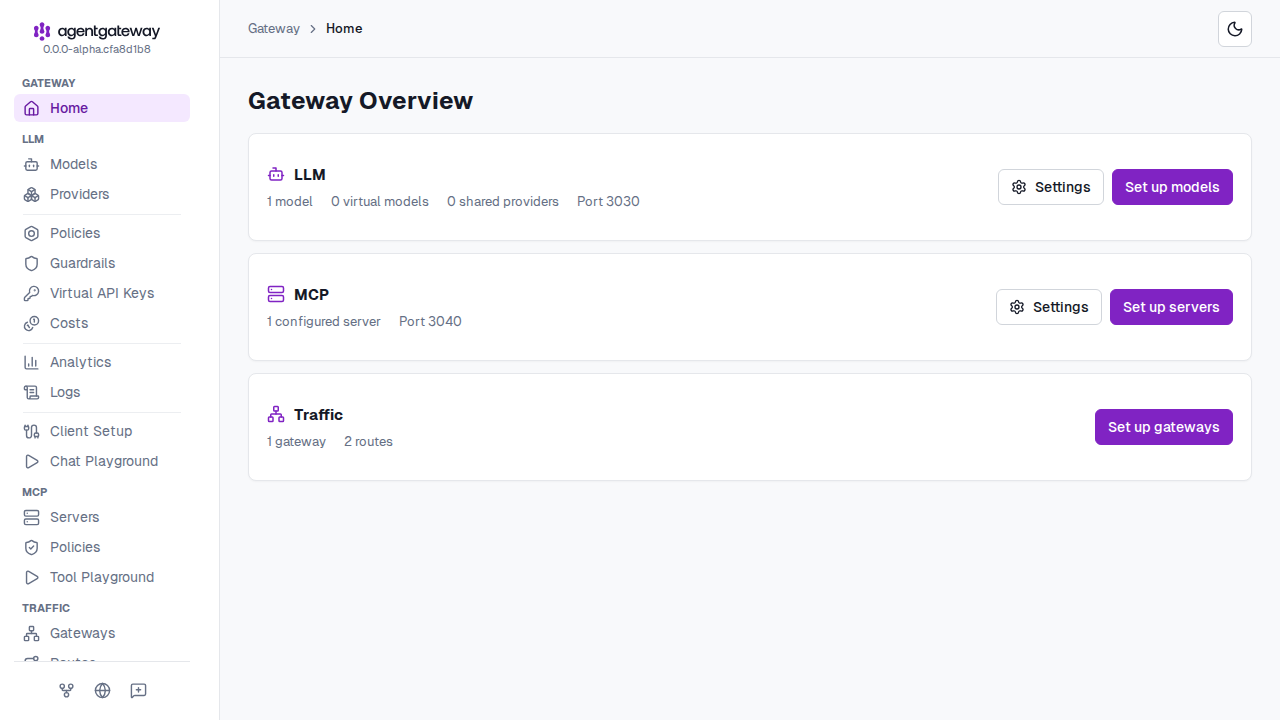Click the '1 gateway' text
The width and height of the screenshot is (1280, 720).
(296, 442)
